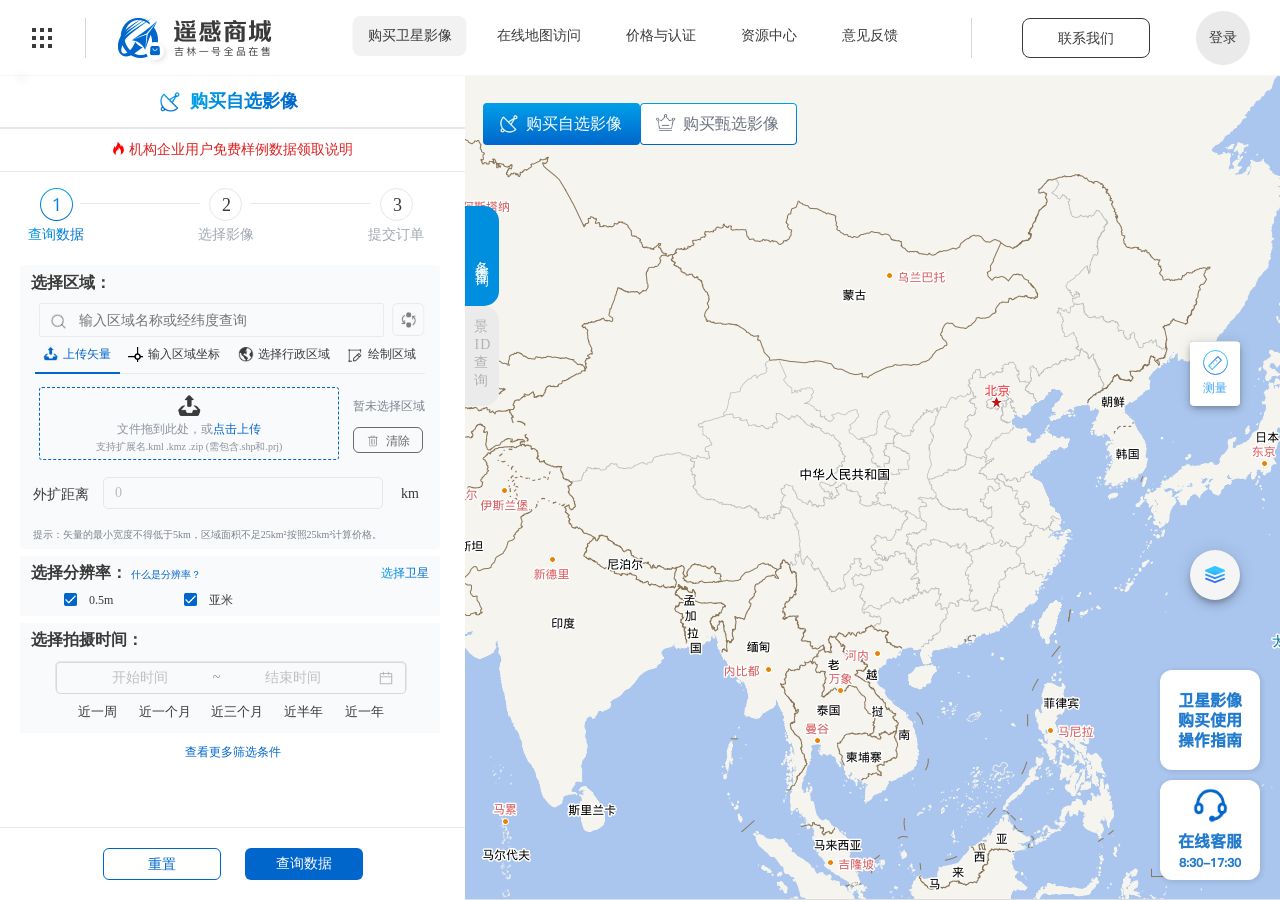Toggle the 亚米 resolution checkbox
The height and width of the screenshot is (900, 1280).
point(190,600)
